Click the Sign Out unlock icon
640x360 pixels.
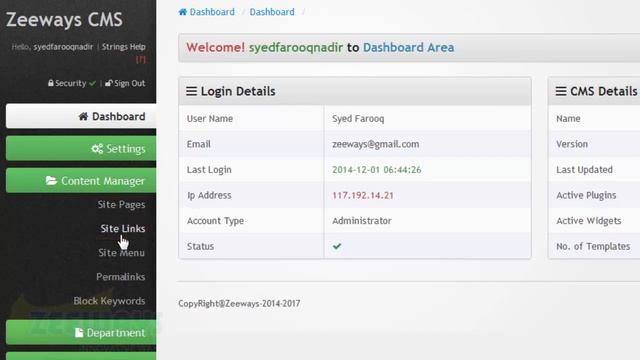coord(109,83)
